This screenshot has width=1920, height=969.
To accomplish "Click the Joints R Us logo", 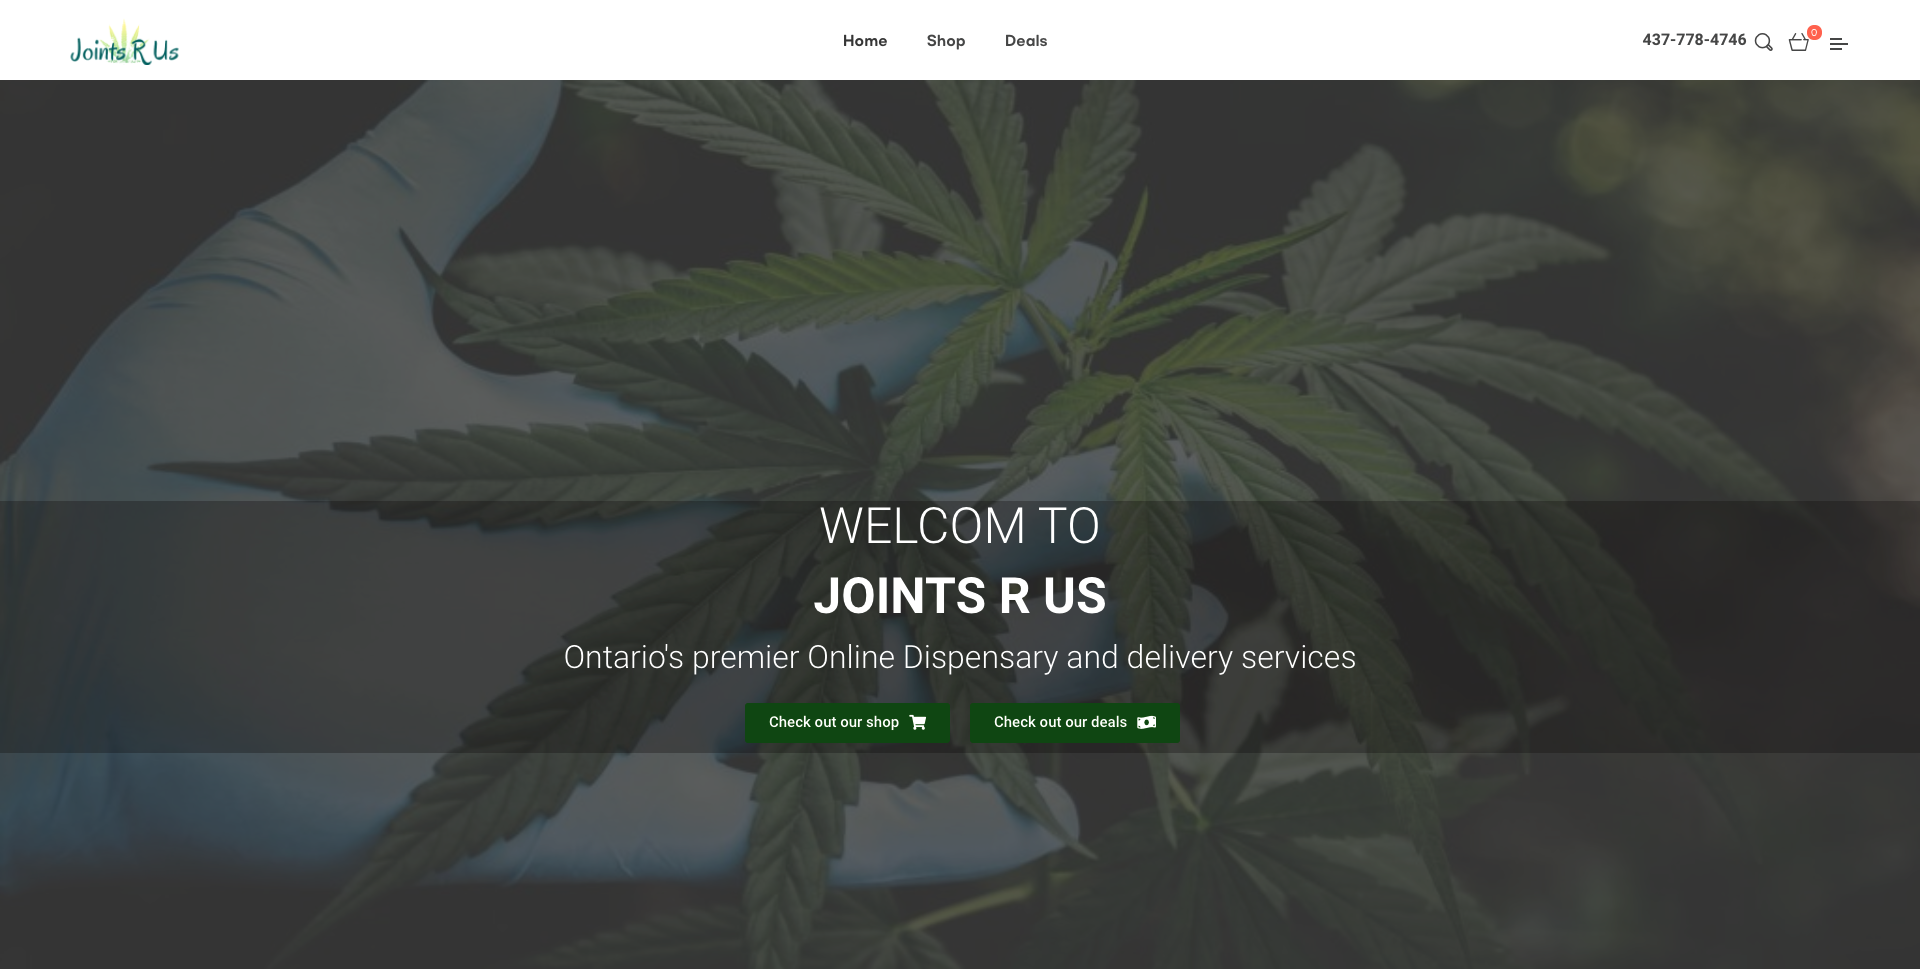I will [x=124, y=43].
